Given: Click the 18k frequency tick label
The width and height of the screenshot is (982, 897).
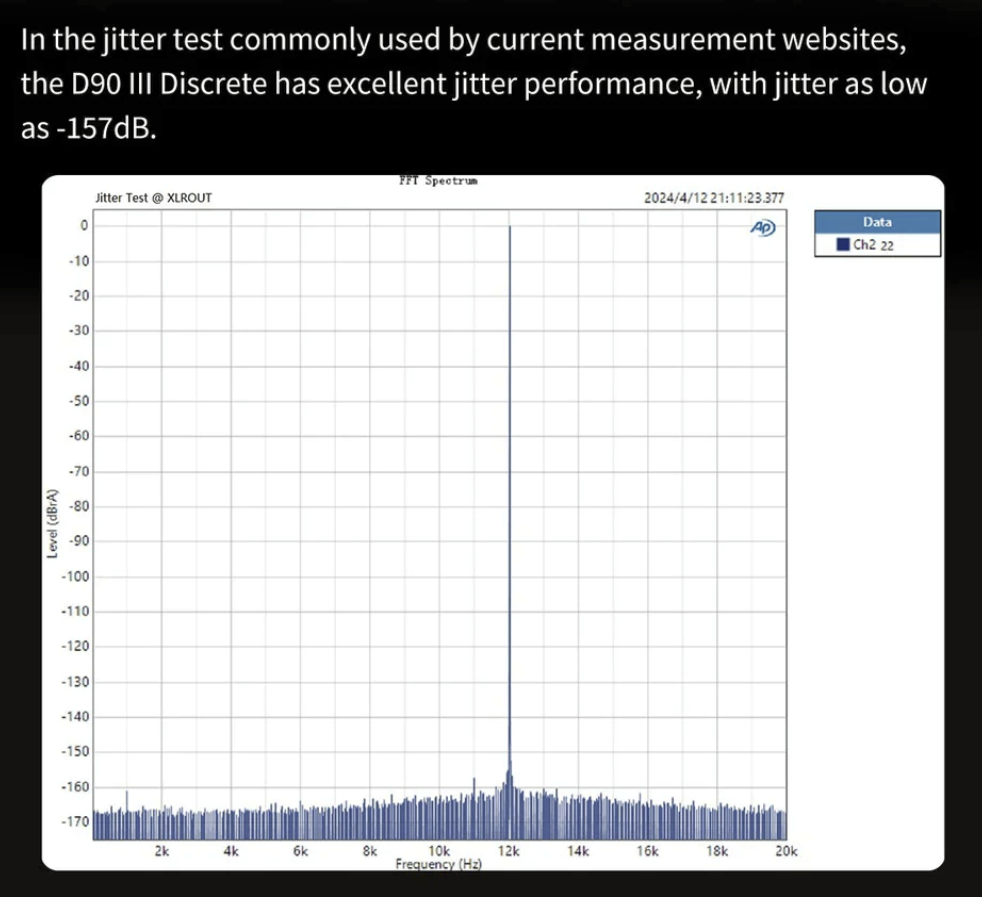Looking at the screenshot, I should tap(717, 851).
